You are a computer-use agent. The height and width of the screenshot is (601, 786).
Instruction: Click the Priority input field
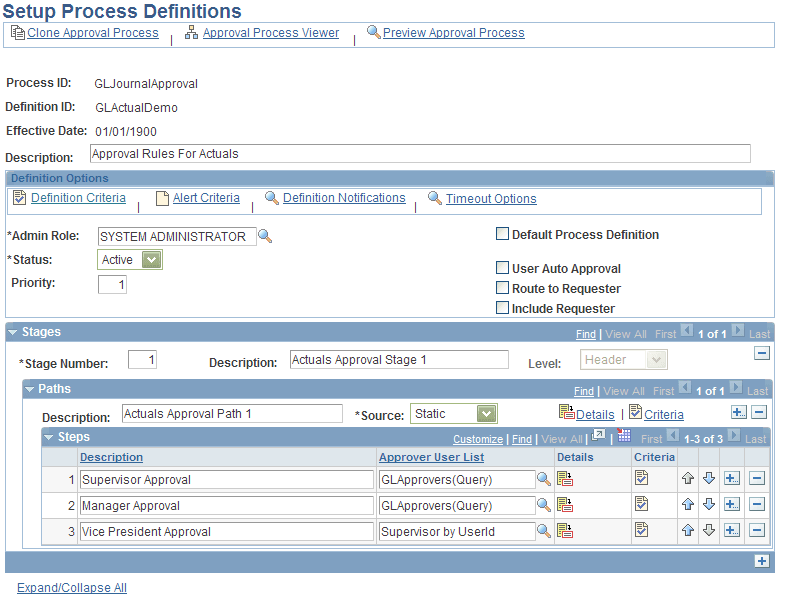click(112, 284)
